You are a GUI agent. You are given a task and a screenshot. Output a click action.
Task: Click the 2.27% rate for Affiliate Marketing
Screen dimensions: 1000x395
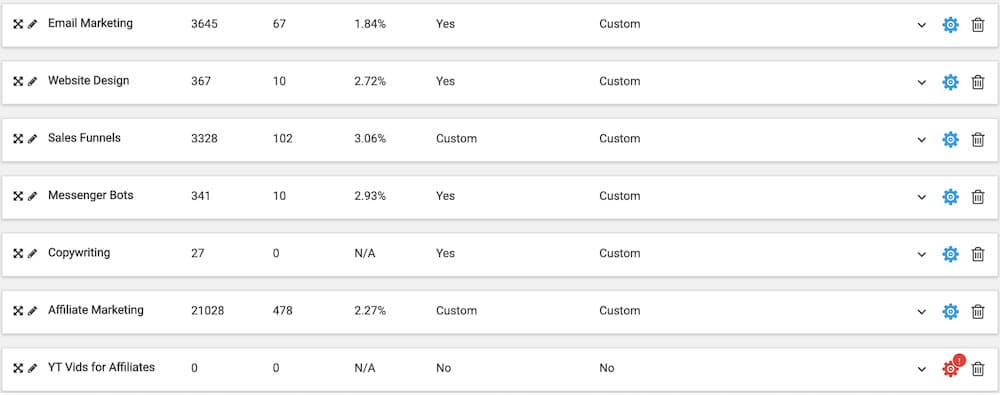click(x=370, y=311)
